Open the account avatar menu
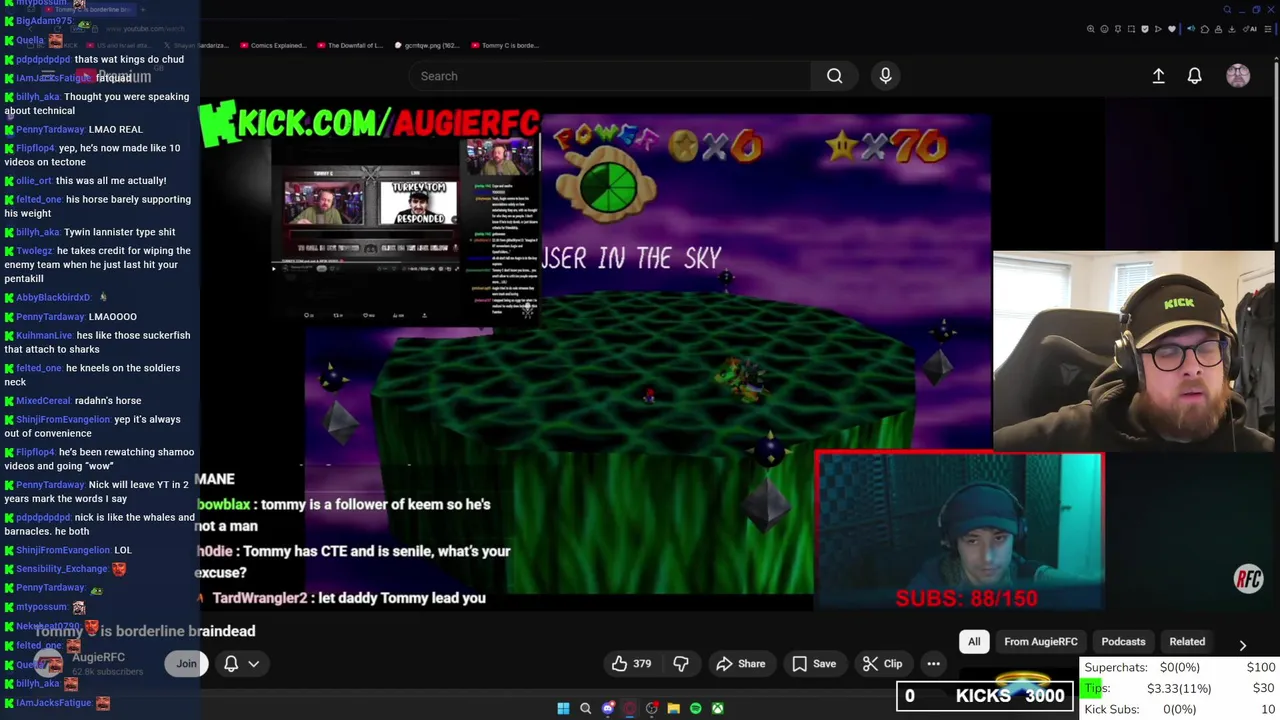 [1238, 76]
